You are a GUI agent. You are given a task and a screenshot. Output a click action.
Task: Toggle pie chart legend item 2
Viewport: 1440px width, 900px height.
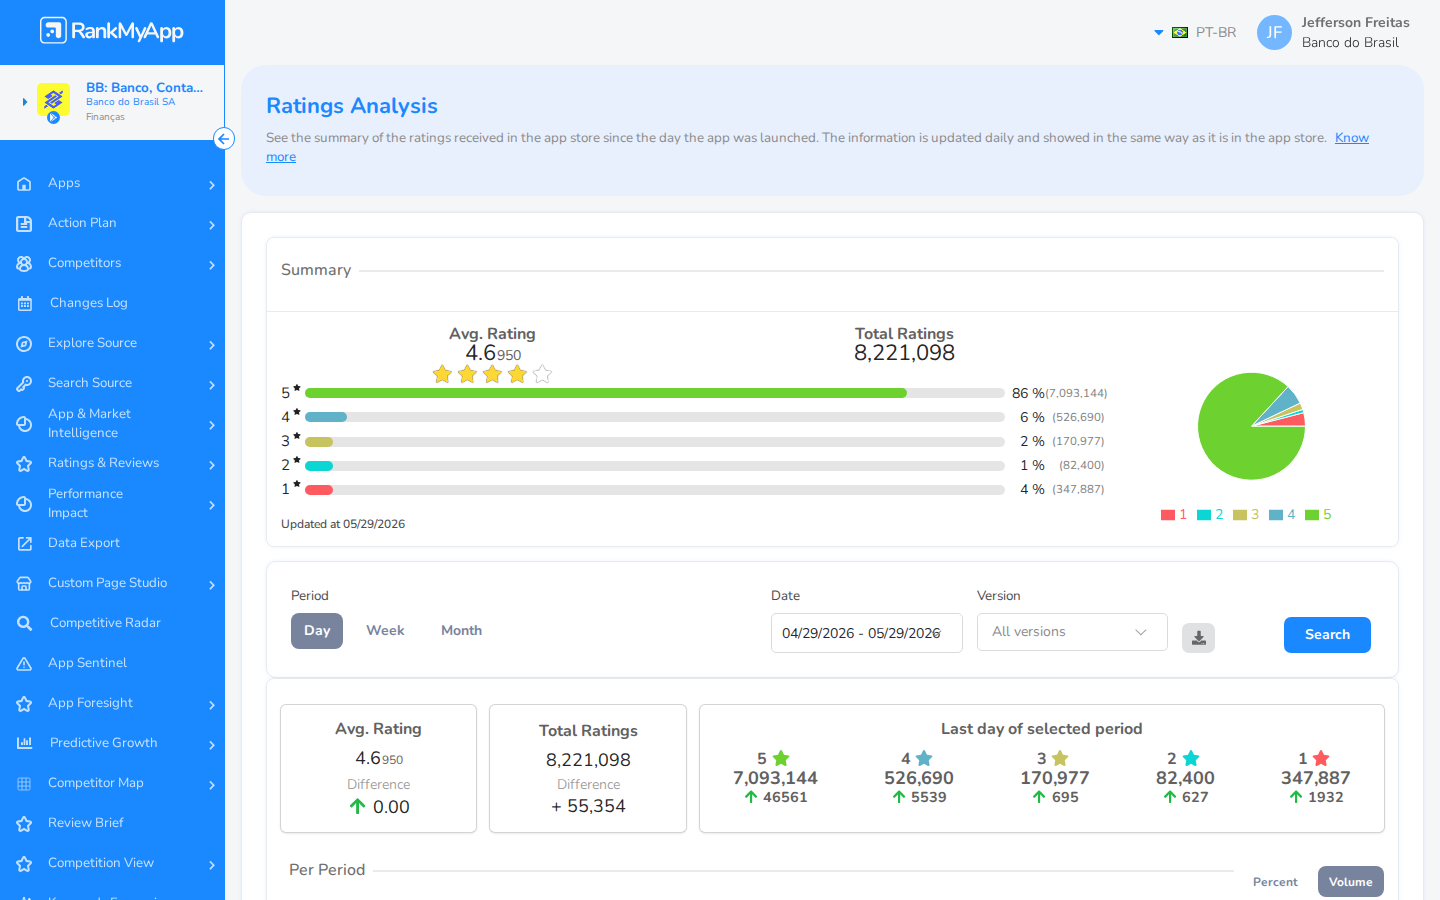tap(1210, 515)
